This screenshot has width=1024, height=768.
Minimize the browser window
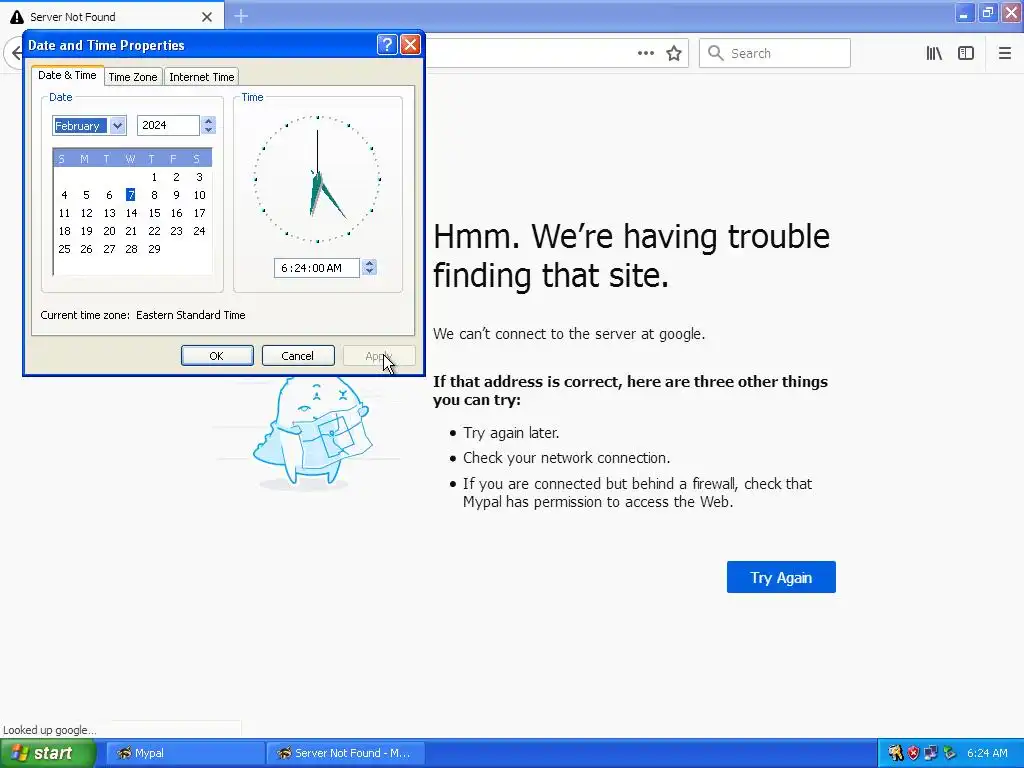tap(964, 13)
